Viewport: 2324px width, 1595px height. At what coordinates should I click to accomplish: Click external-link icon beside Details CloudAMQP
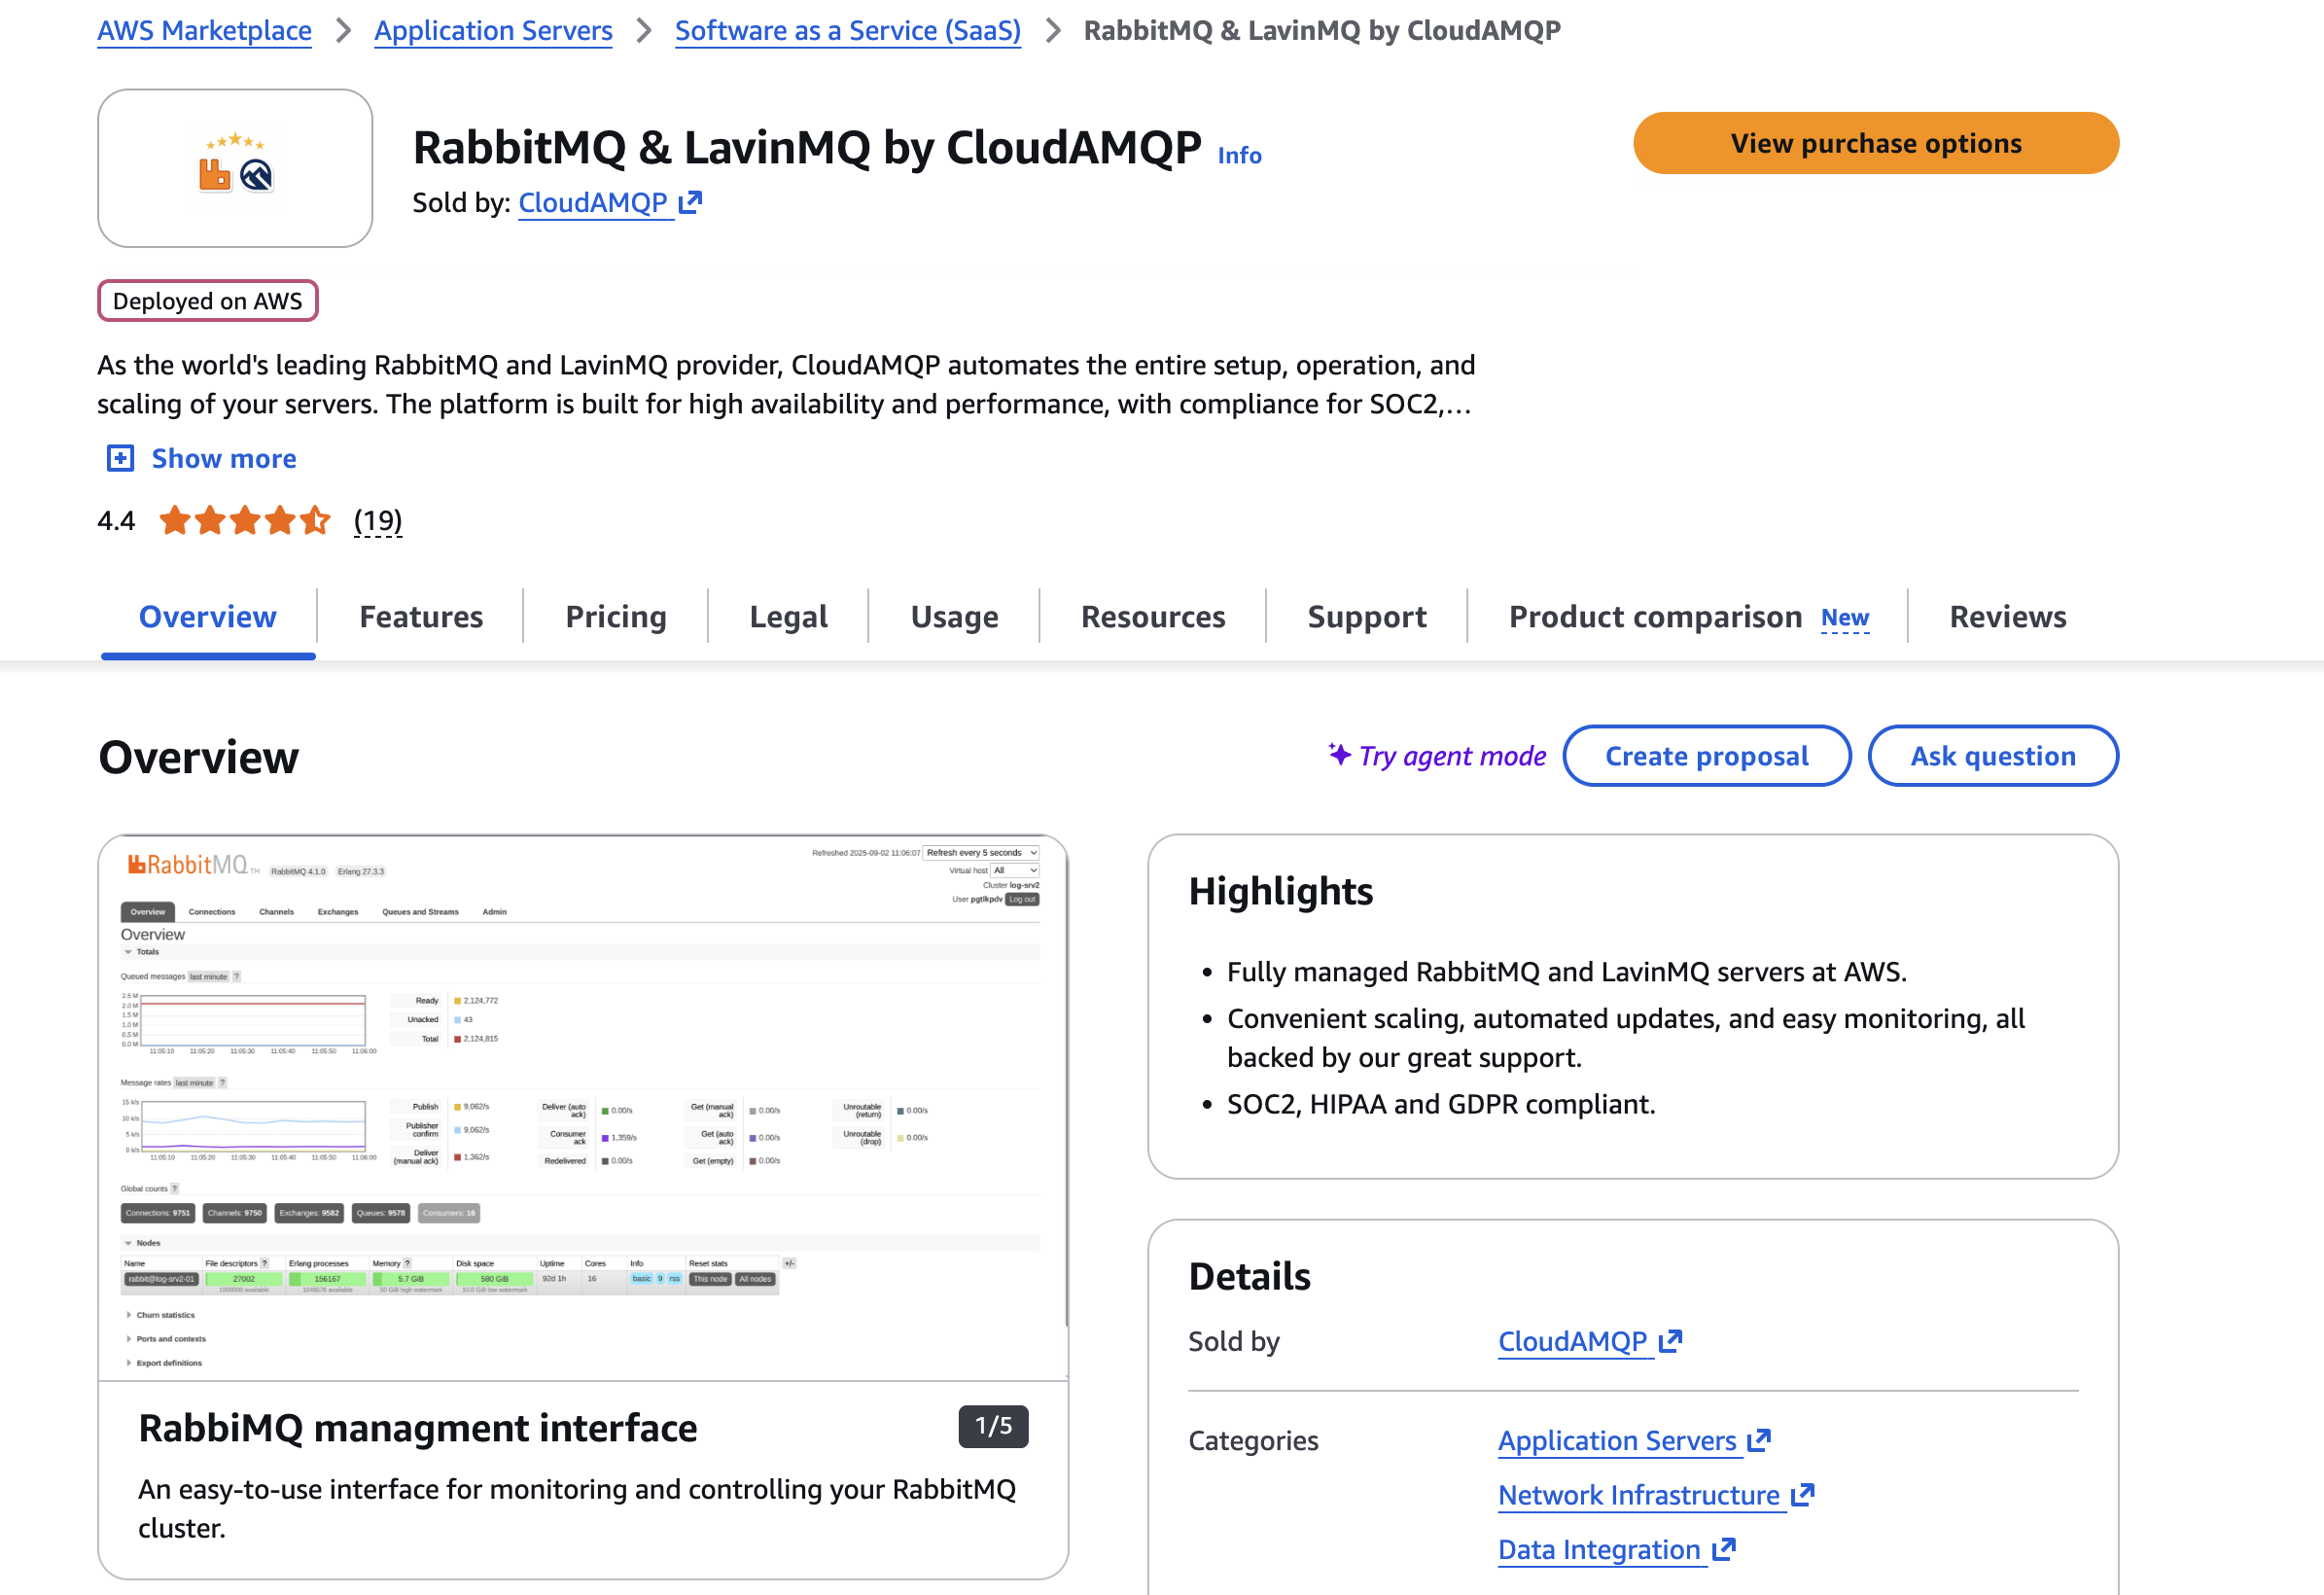coord(1670,1341)
